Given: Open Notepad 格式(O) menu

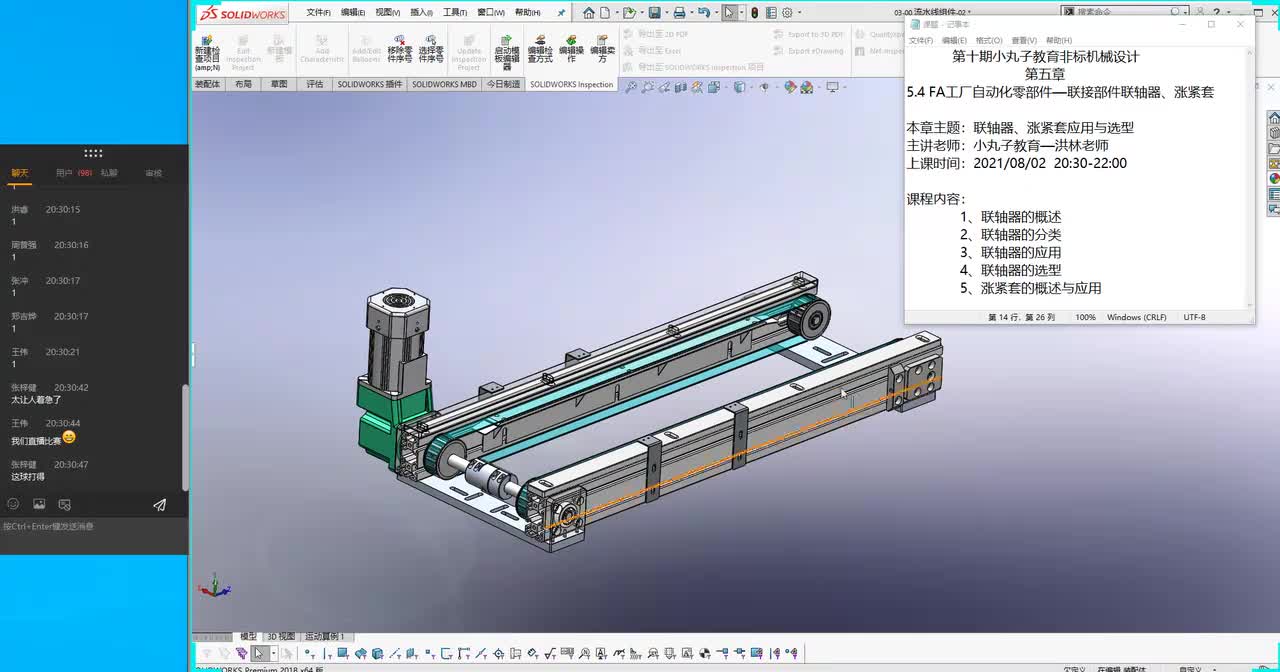Looking at the screenshot, I should point(989,41).
